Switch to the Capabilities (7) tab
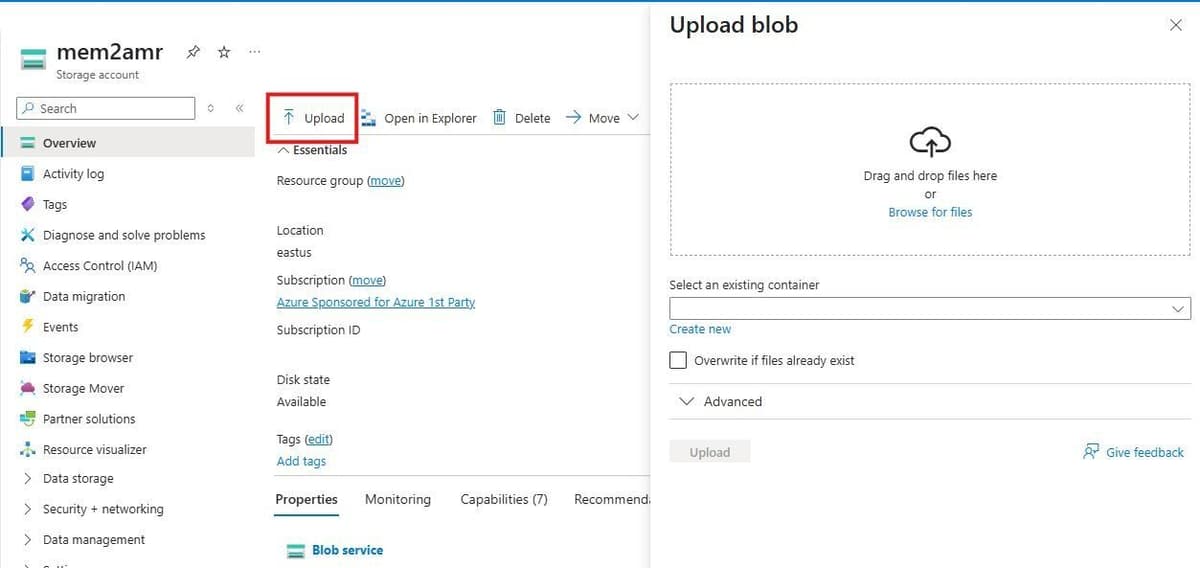The height and width of the screenshot is (568, 1200). (x=503, y=499)
